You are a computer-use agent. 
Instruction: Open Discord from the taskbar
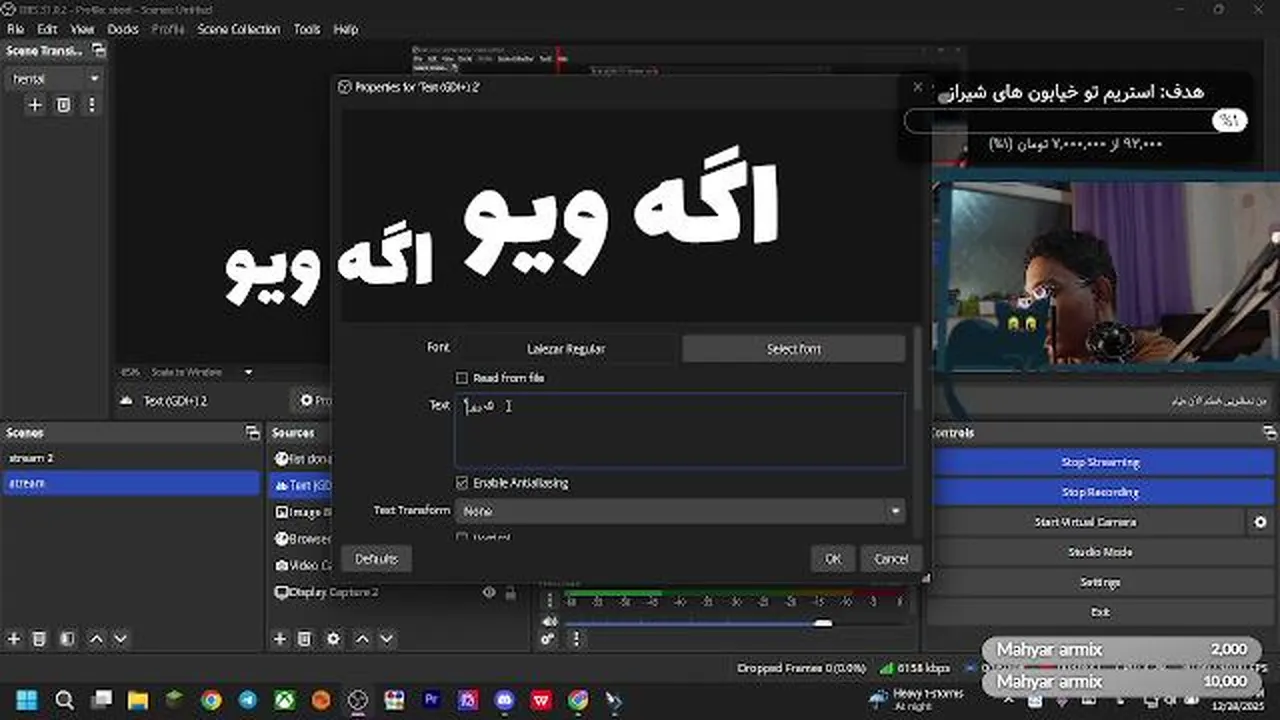click(x=506, y=699)
